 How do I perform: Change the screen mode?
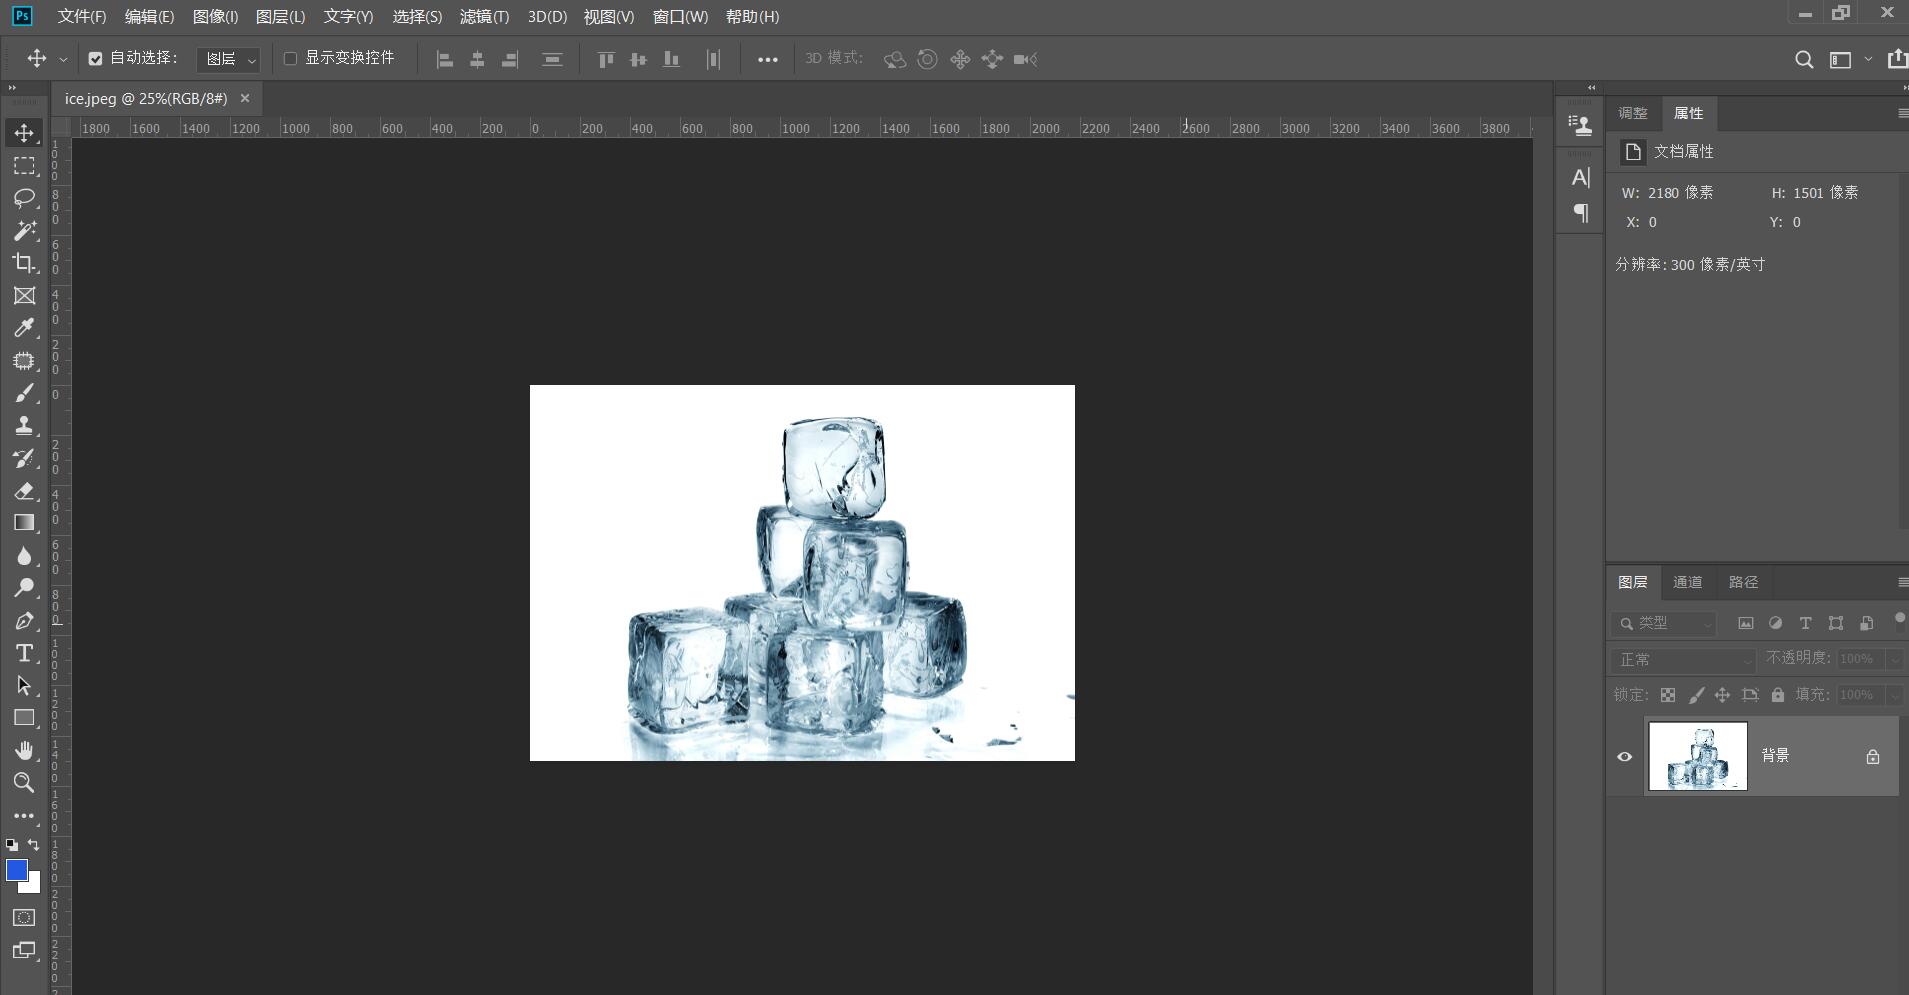[24, 950]
